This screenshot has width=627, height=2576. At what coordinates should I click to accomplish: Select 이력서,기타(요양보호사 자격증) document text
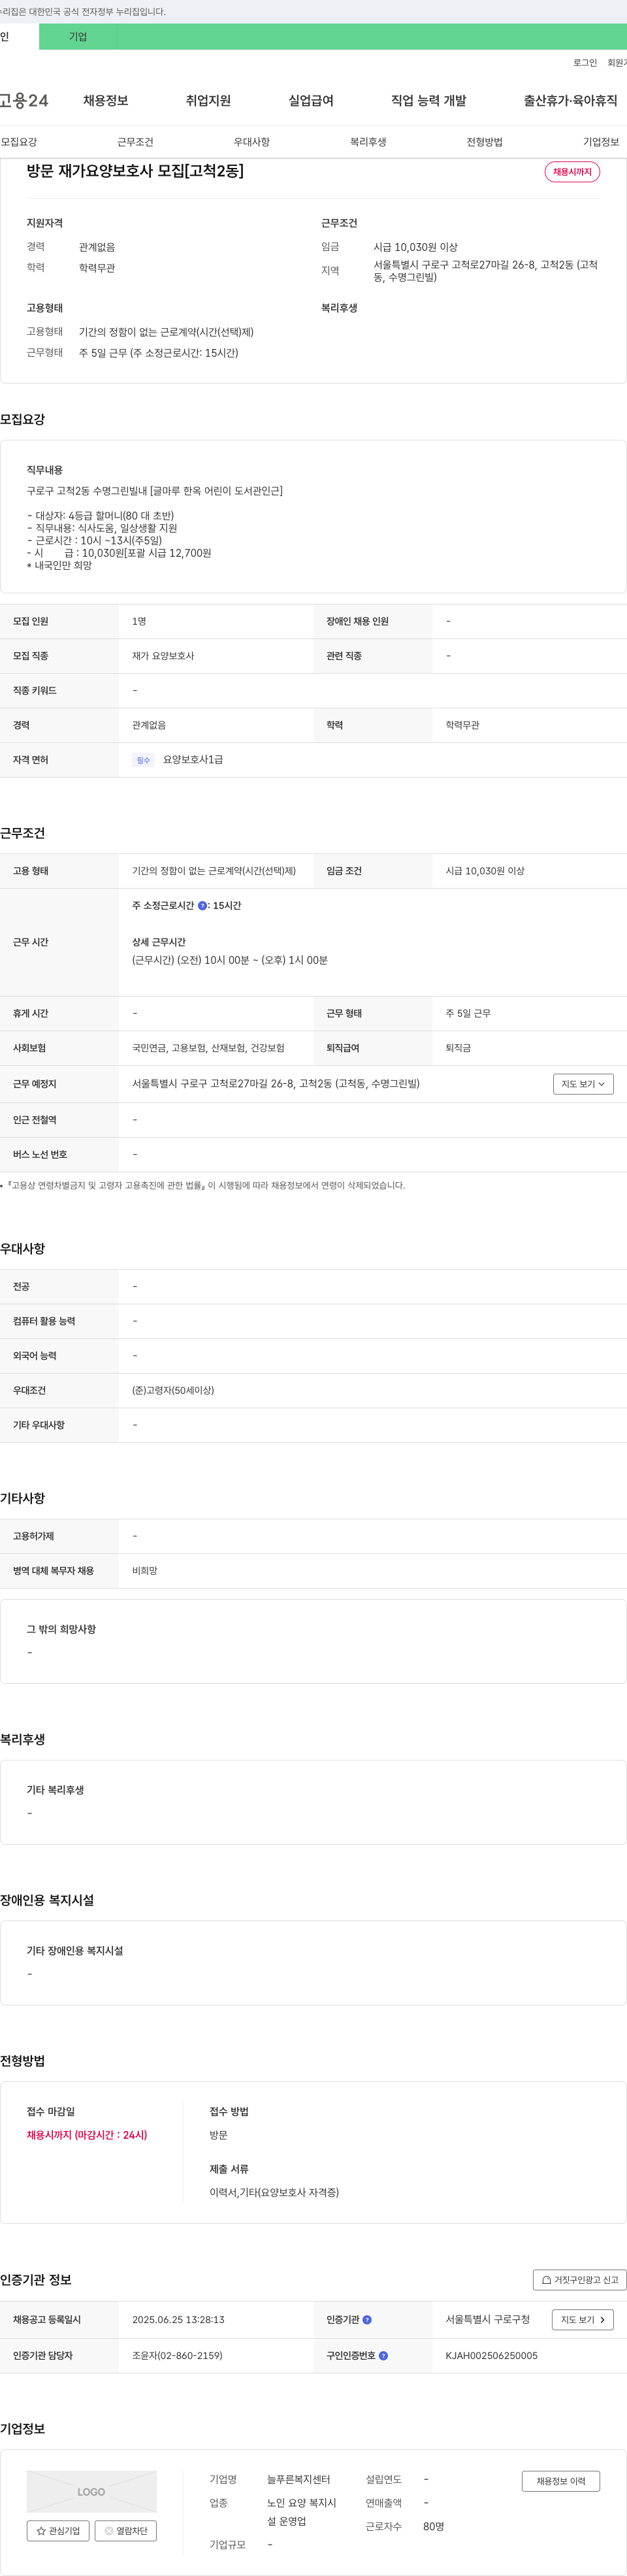point(274,2192)
